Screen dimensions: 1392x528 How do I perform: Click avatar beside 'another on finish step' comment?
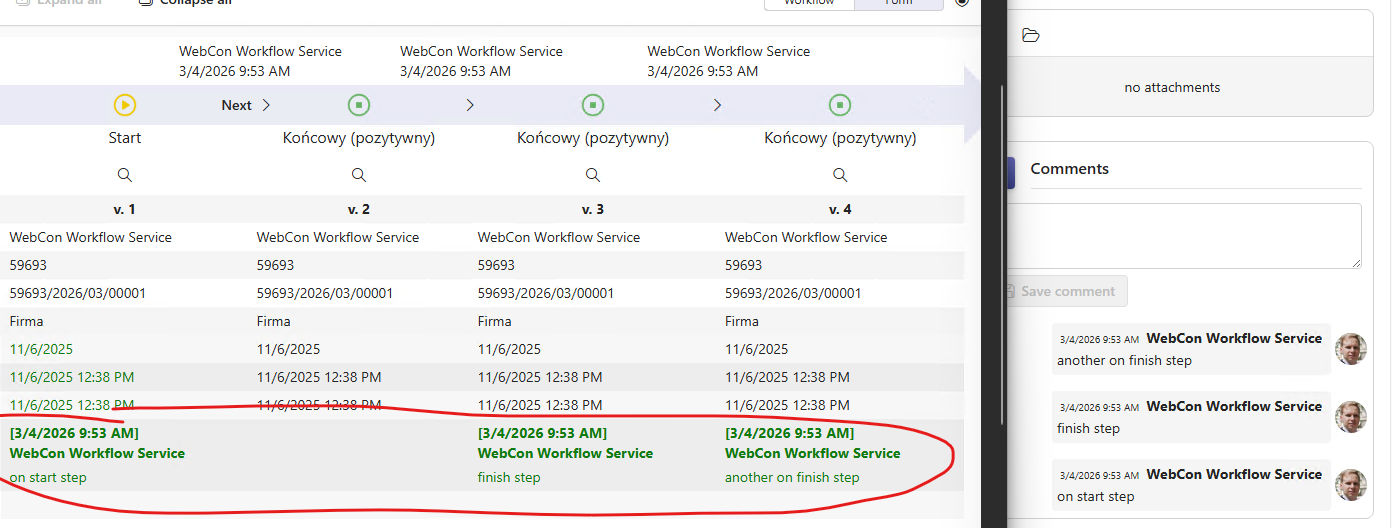click(x=1351, y=349)
